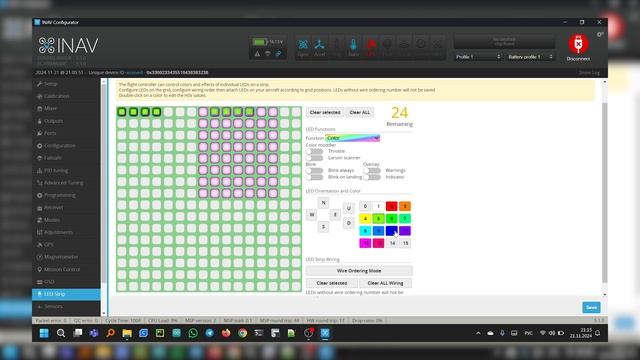Click the Clear ALL Wiring button

385,283
